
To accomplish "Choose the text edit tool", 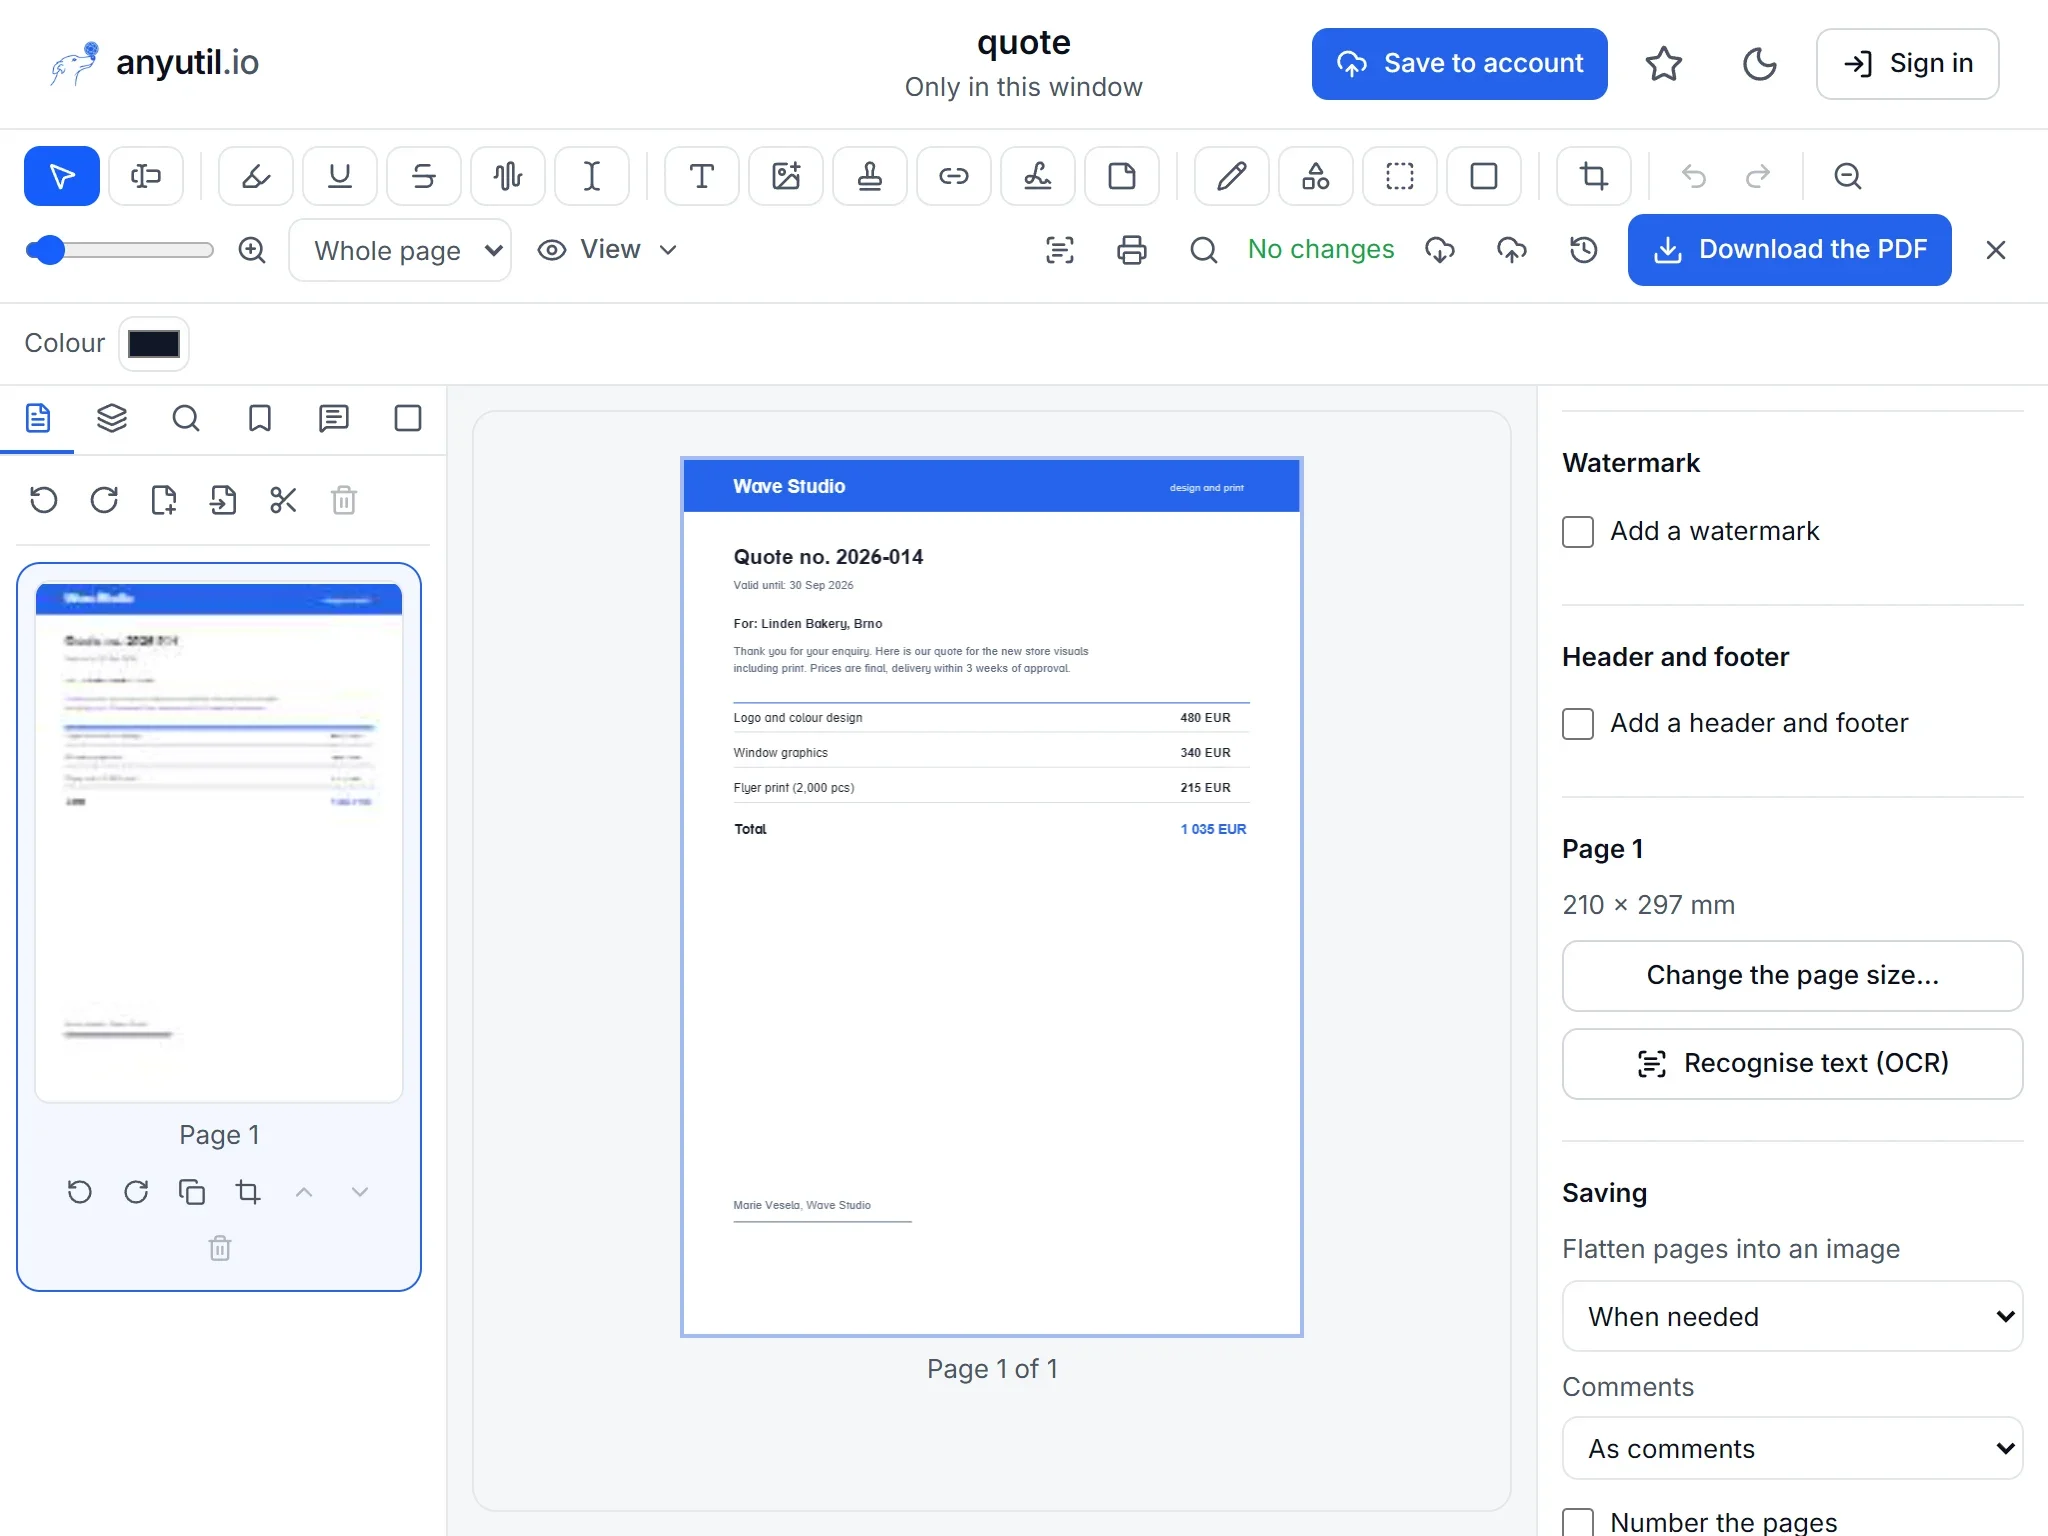I will [x=146, y=177].
